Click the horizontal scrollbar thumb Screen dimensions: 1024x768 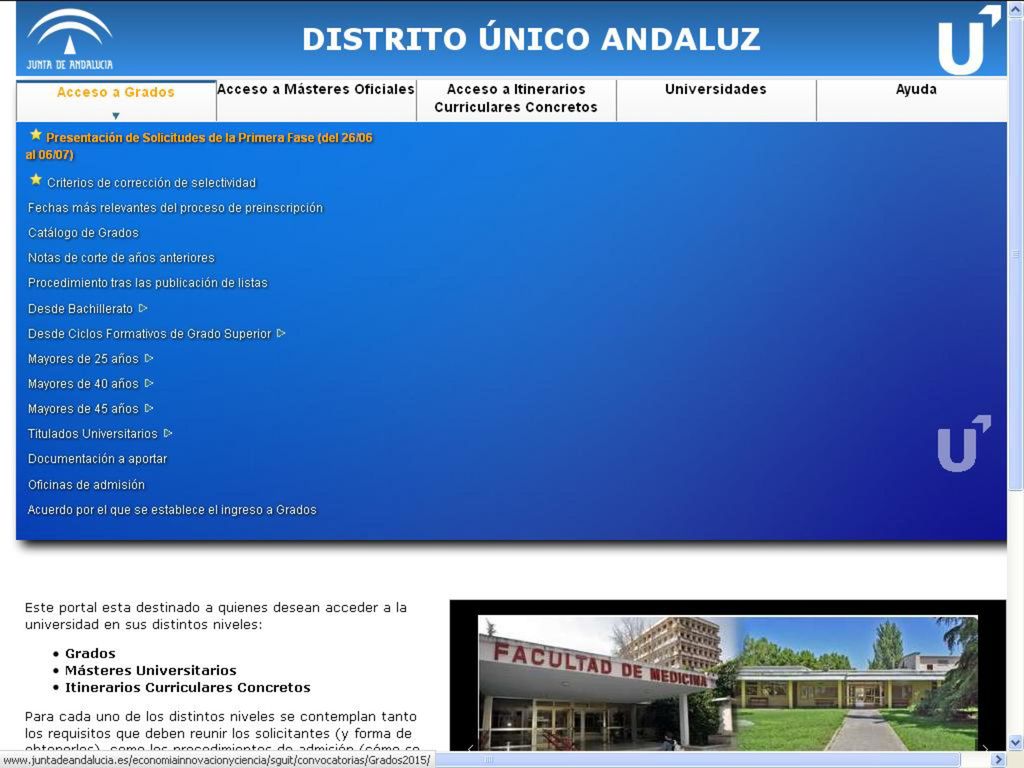tap(697, 760)
